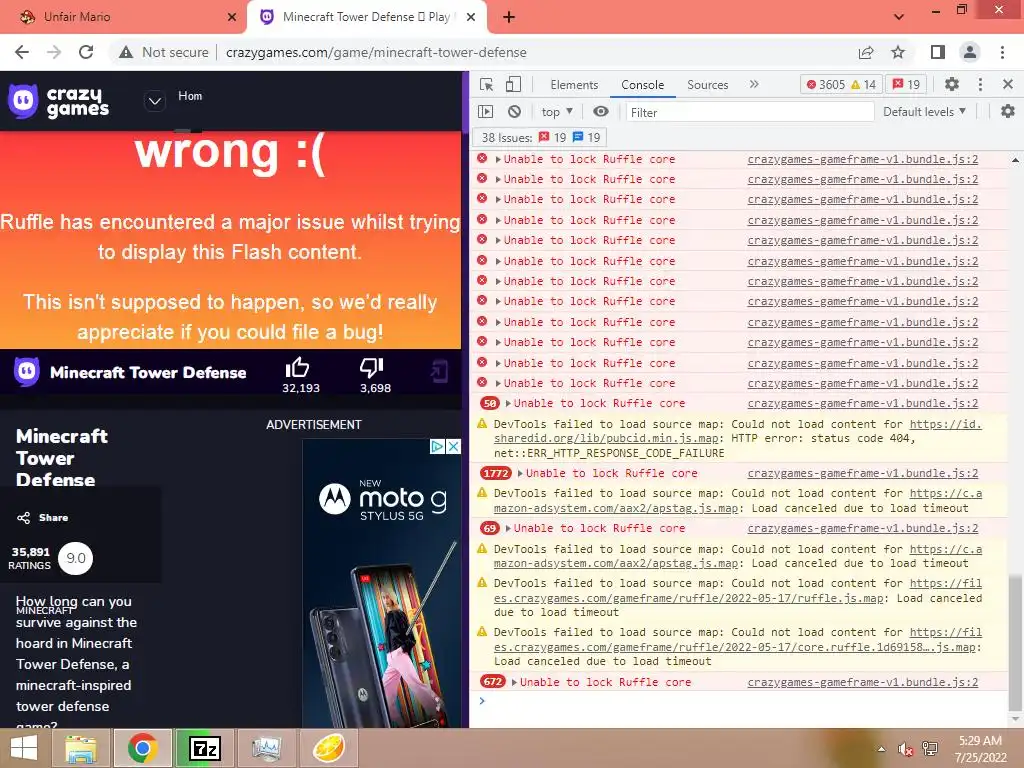Open File Explorer from the taskbar
This screenshot has height=768, width=1024.
[81, 748]
